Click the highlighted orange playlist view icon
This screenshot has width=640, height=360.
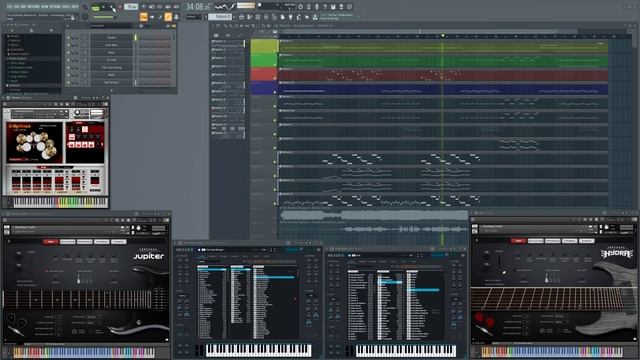(x=144, y=17)
